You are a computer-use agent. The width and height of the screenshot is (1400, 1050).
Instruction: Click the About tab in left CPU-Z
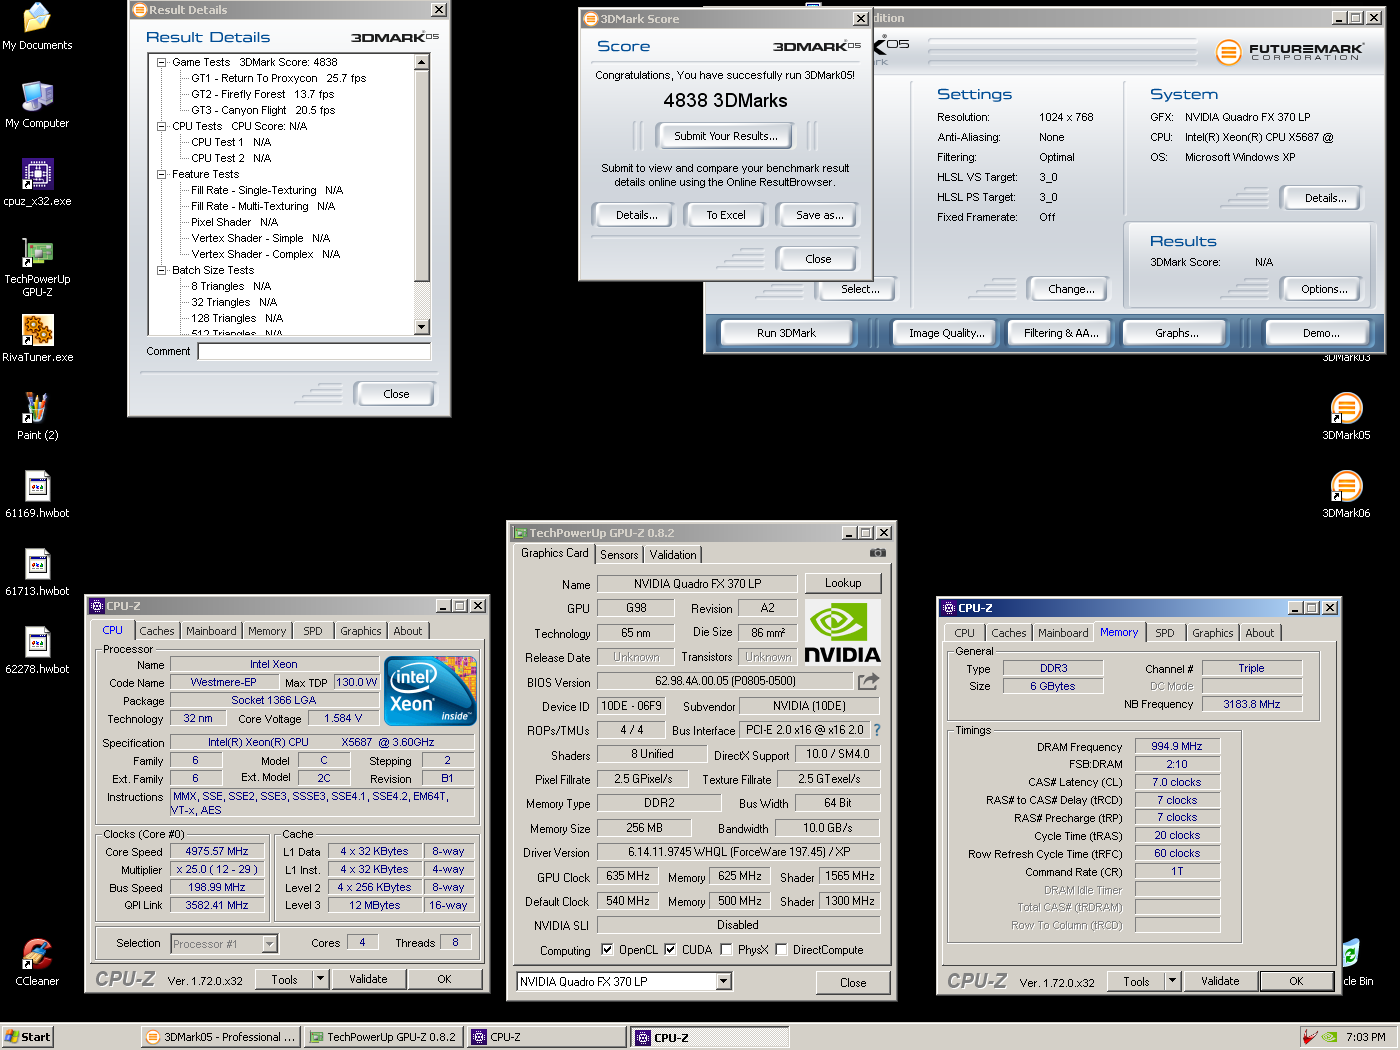tap(407, 631)
